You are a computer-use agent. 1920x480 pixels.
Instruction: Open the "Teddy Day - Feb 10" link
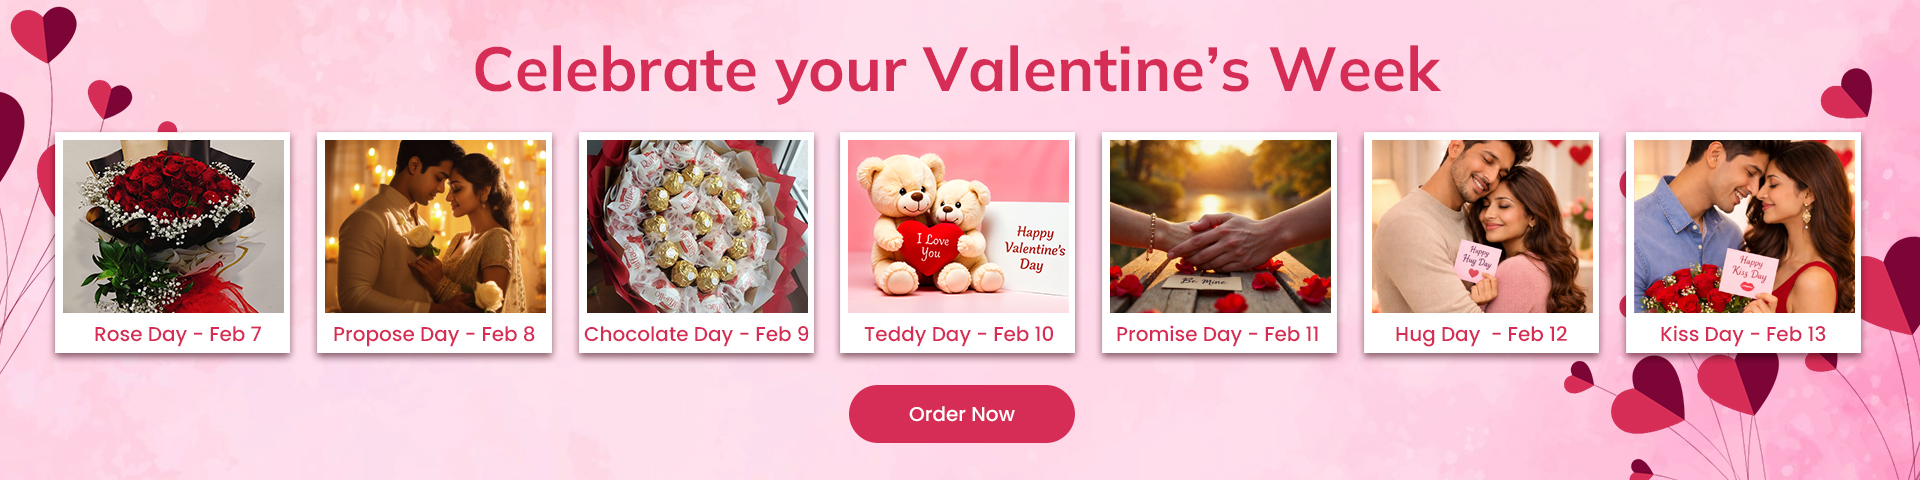point(958,334)
